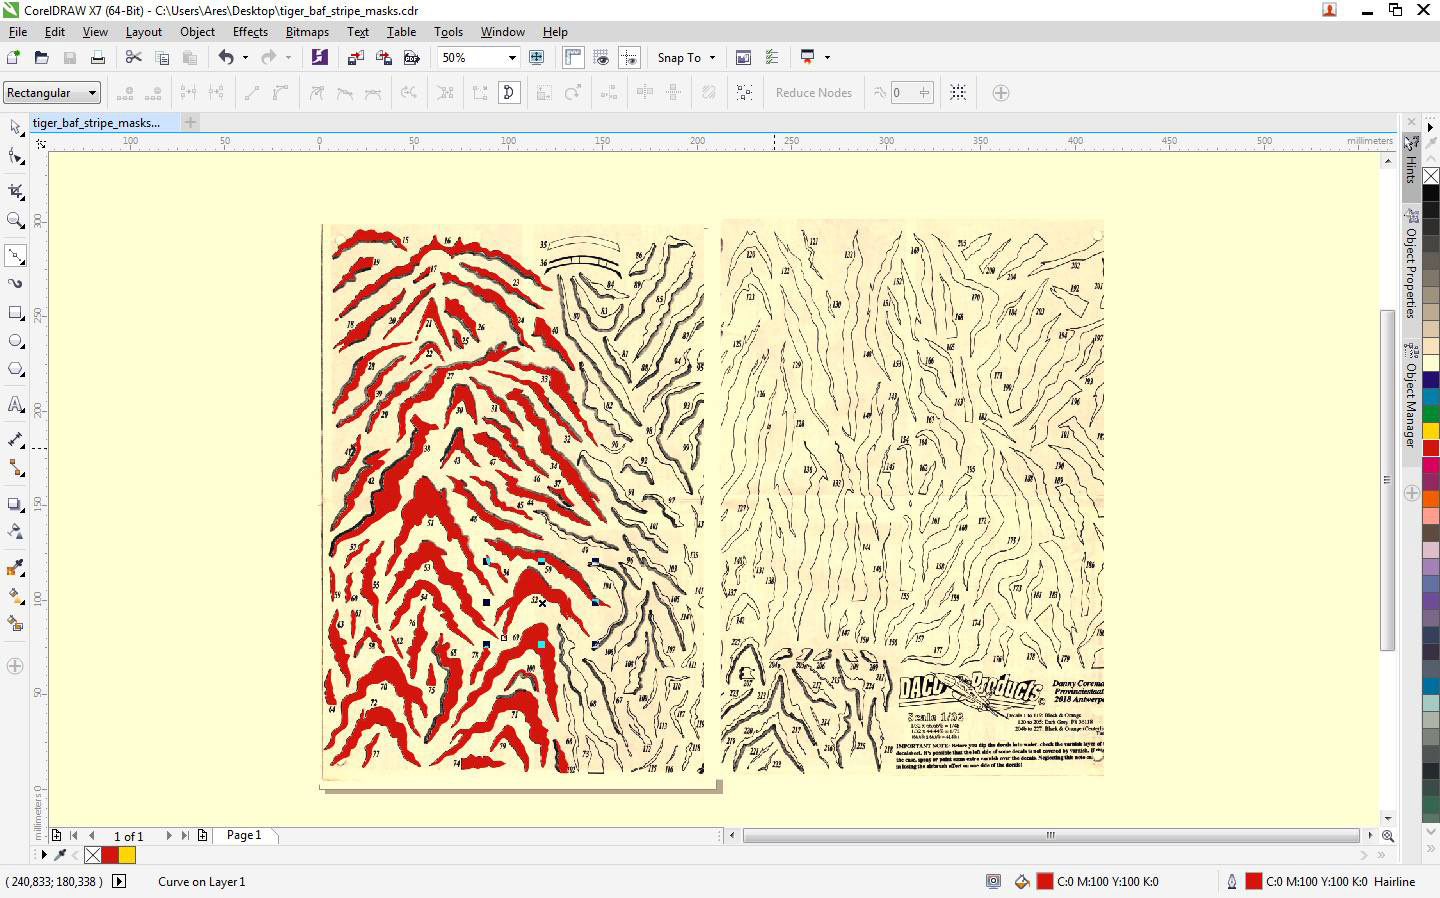Viewport: 1440px width, 898px height.
Task: Undo the last action
Action: point(226,58)
